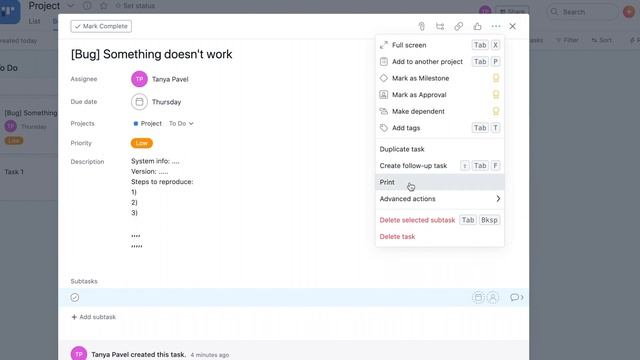Toggle the subtask completion check circle
Viewport: 640px width, 360px height.
point(75,298)
